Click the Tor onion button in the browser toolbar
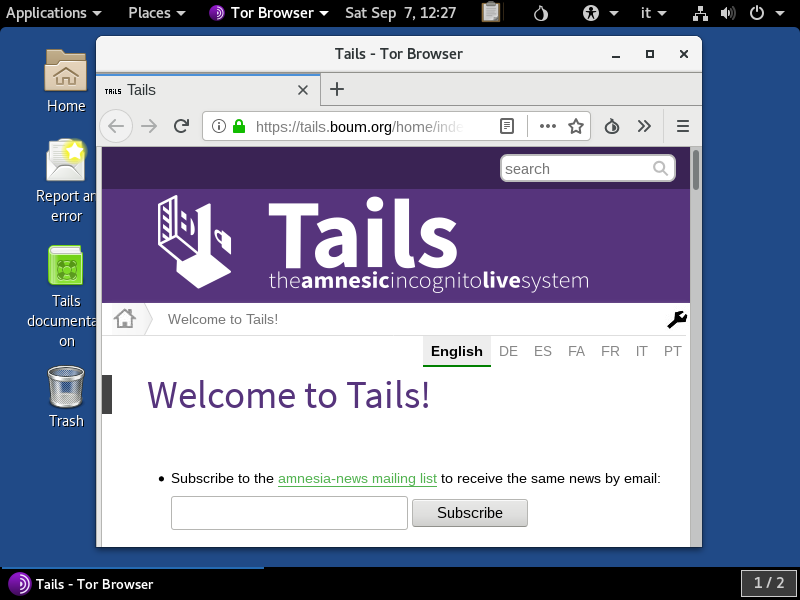 pyautogui.click(x=612, y=126)
